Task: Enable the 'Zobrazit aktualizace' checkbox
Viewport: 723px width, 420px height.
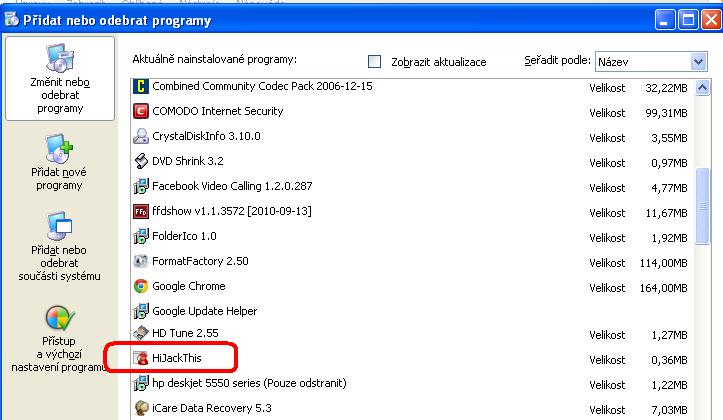Action: coord(374,61)
